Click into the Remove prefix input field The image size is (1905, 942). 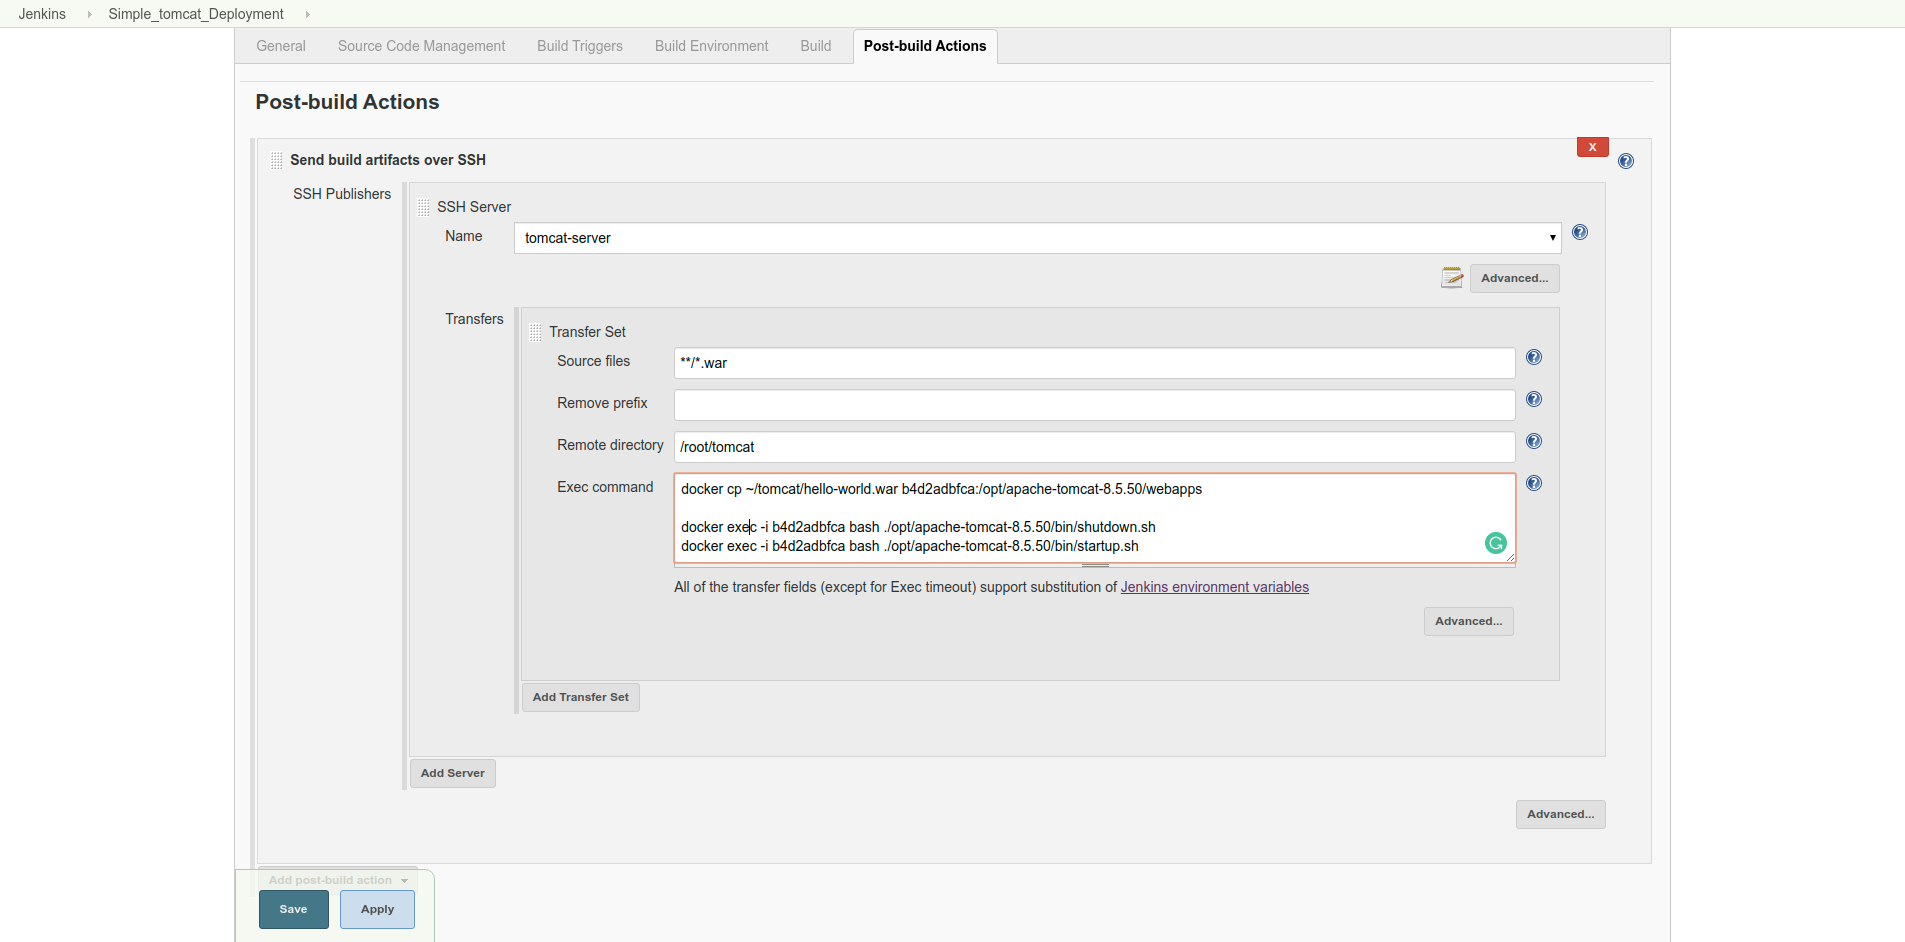(x=1094, y=405)
